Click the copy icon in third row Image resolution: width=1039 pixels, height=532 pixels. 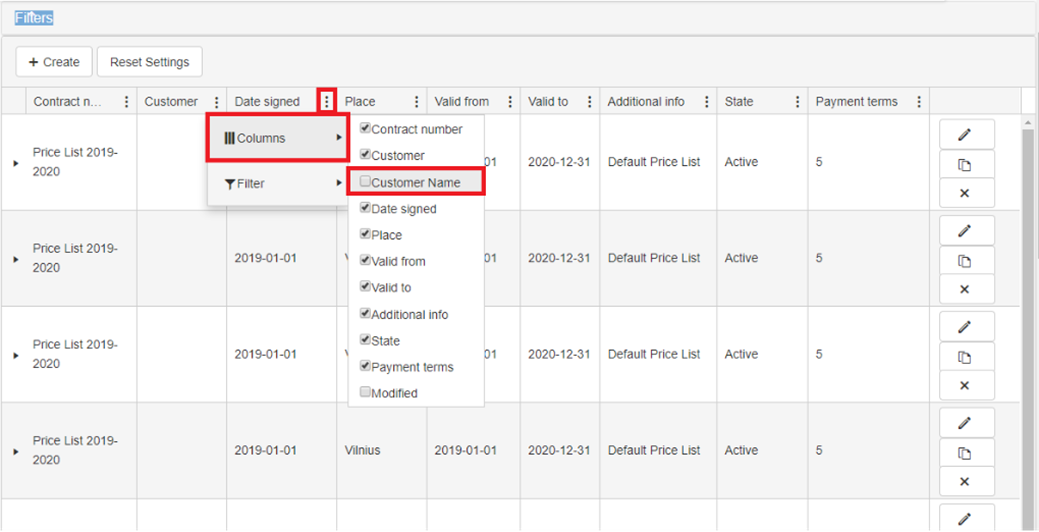coord(965,357)
